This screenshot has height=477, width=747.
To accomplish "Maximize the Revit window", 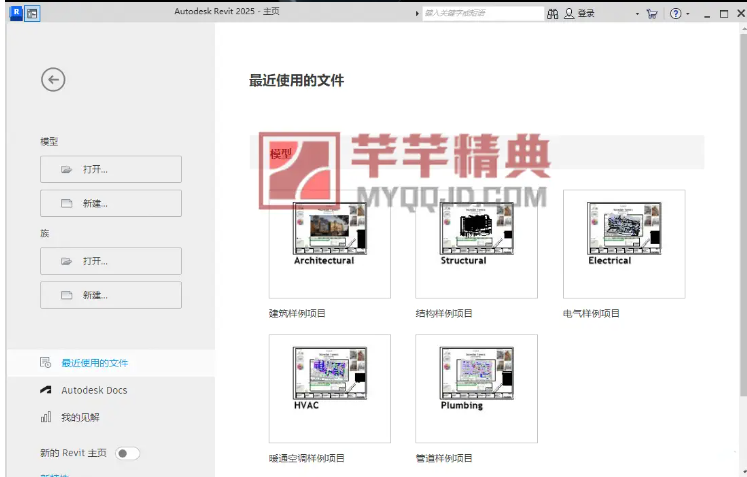I will pyautogui.click(x=724, y=14).
